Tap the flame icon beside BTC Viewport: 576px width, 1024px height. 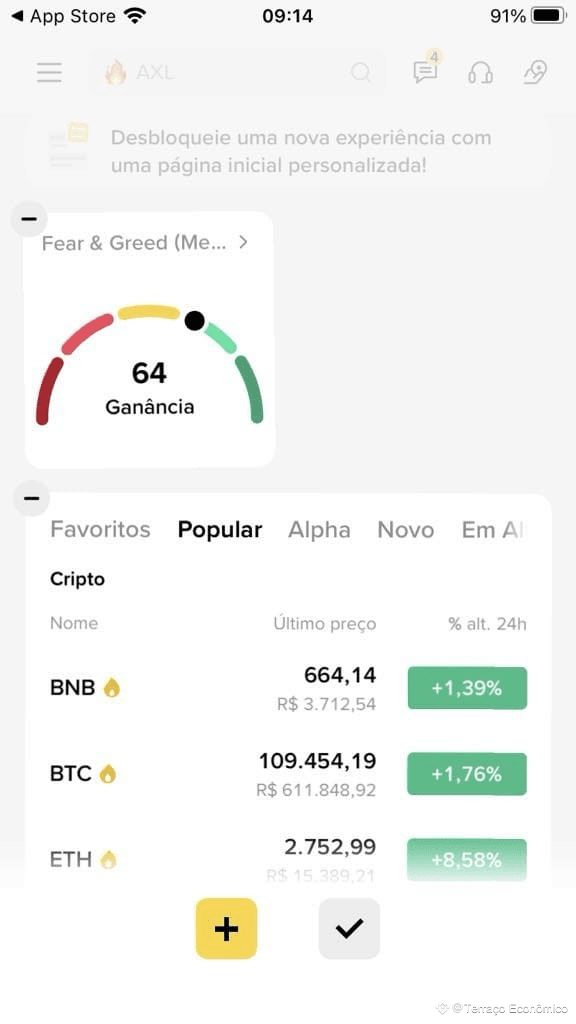click(x=108, y=774)
